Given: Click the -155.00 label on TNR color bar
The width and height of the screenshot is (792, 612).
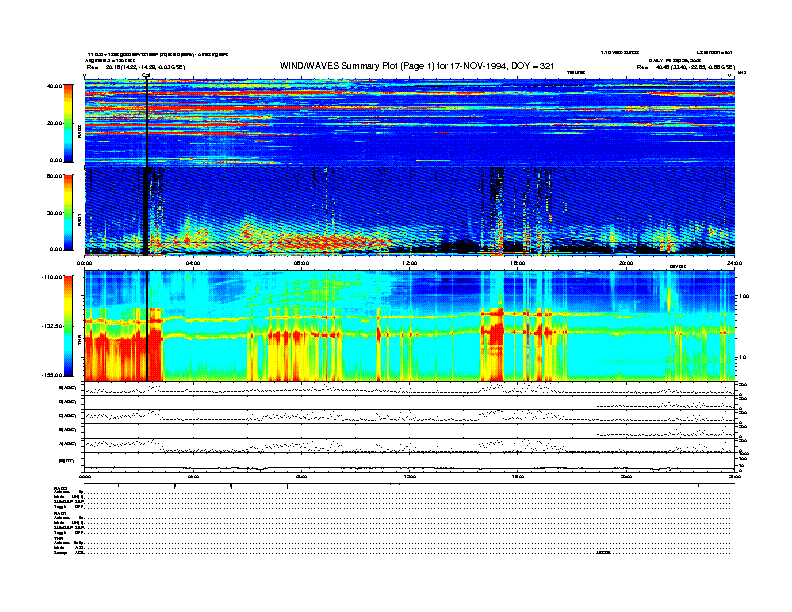Looking at the screenshot, I should (53, 375).
